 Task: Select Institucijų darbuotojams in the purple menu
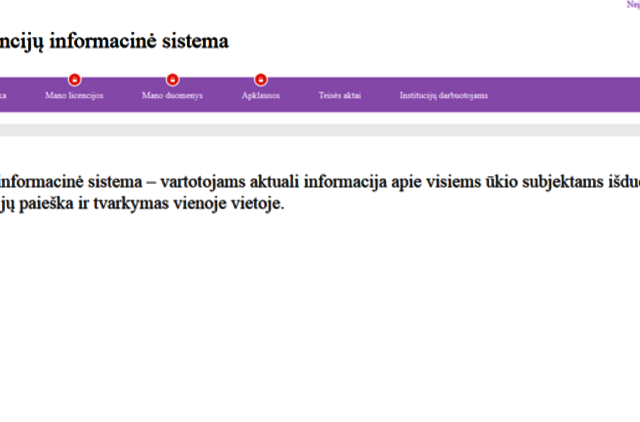pyautogui.click(x=444, y=96)
